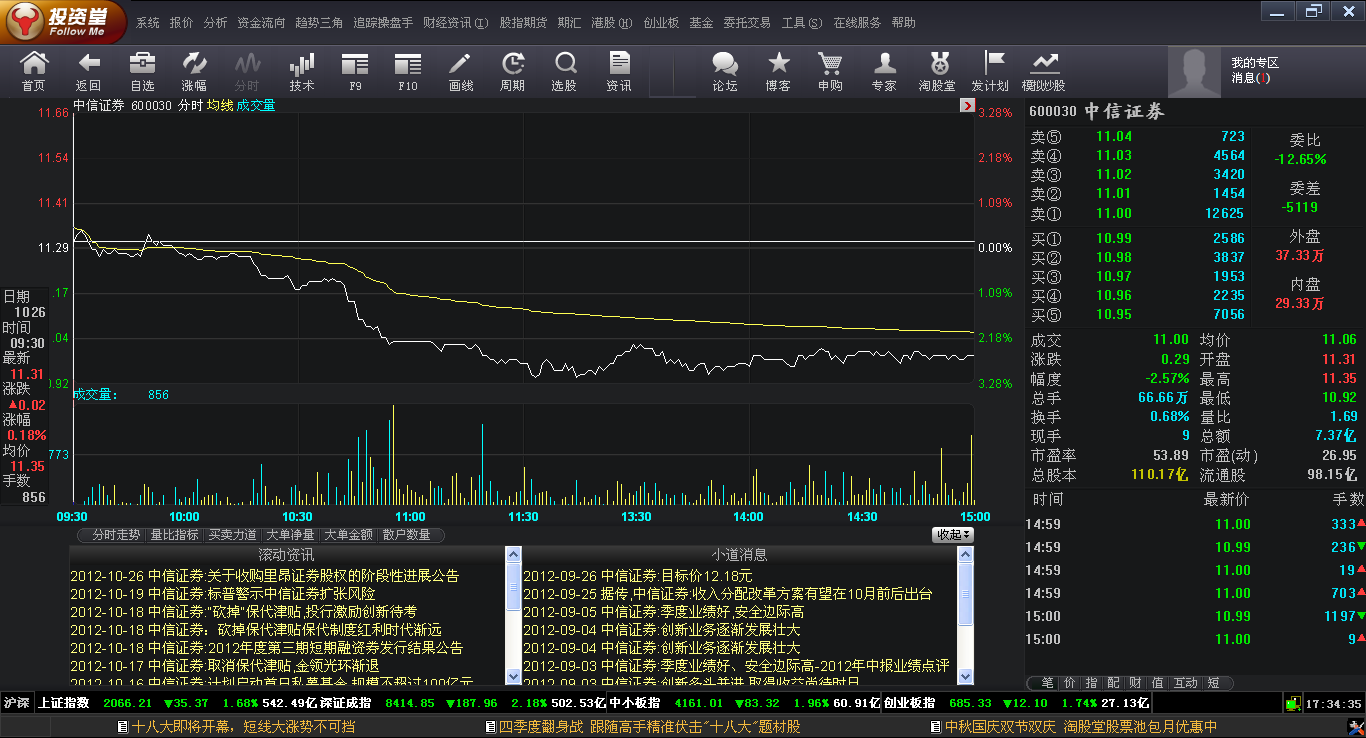Open 技术 technical analysis icon
The height and width of the screenshot is (738, 1366).
tap(302, 71)
